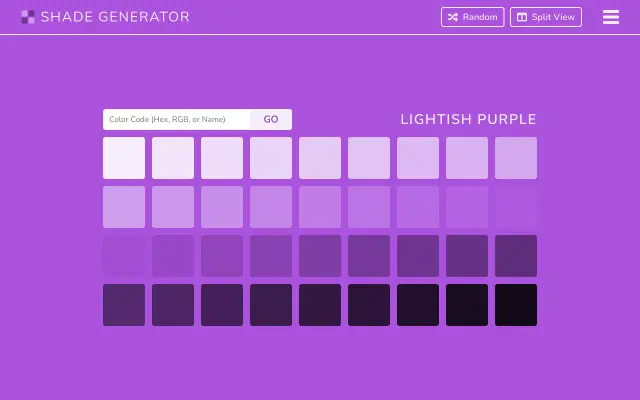Choose the seventh swatch in the third row
Screen dimensions: 640x400
tap(418, 256)
